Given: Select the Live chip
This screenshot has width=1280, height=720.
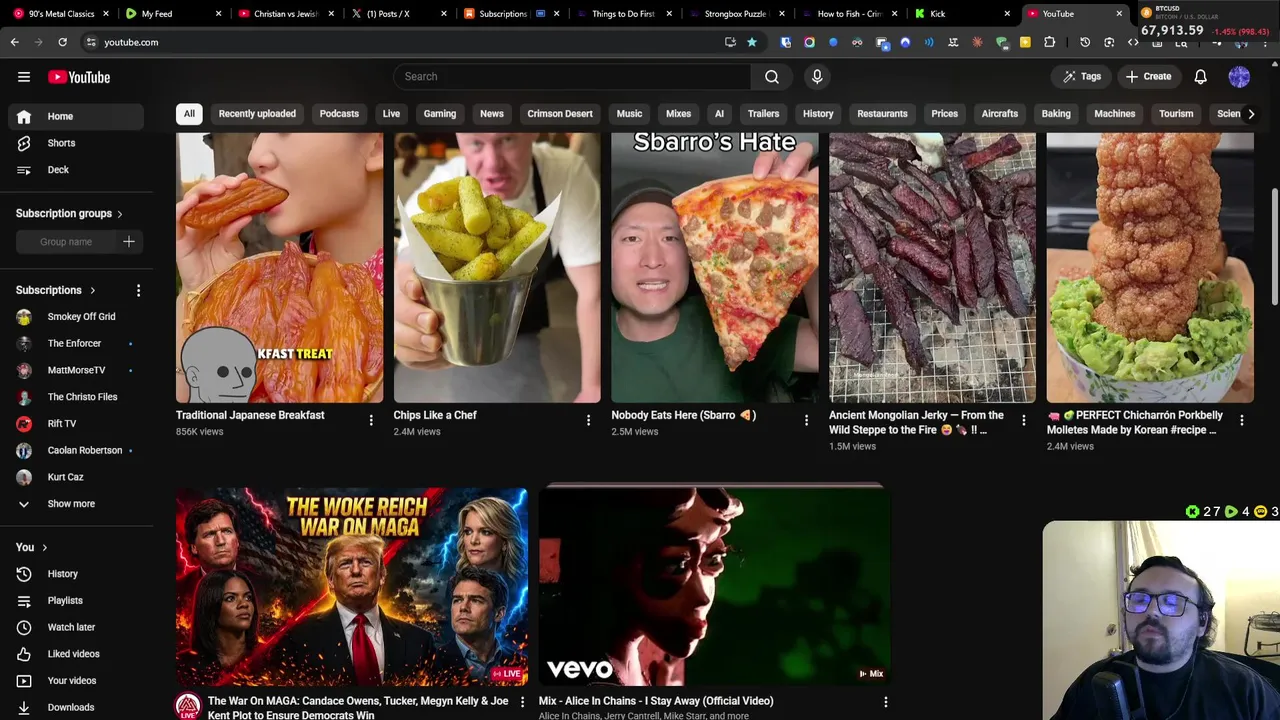Looking at the screenshot, I should pos(391,114).
